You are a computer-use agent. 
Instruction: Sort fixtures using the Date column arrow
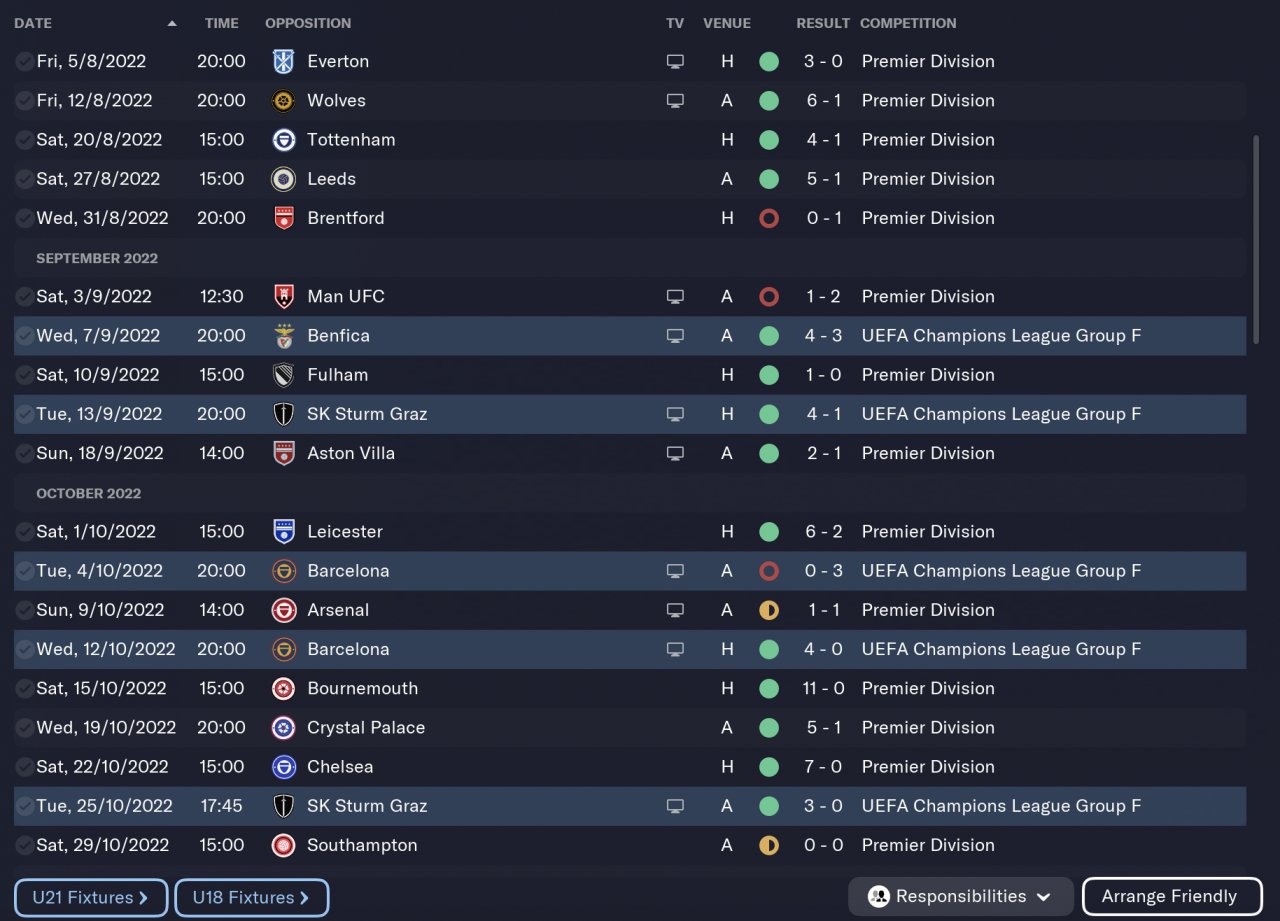[172, 23]
